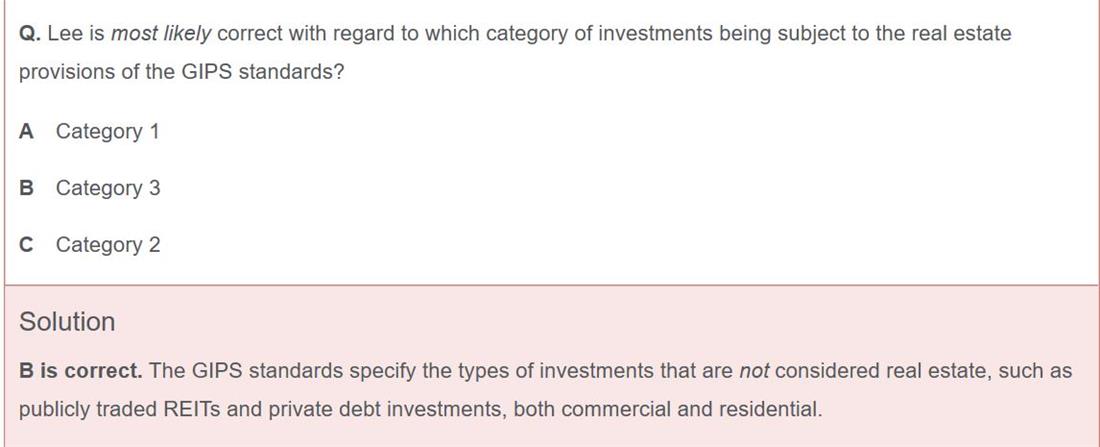Screen dimensions: 1100x447
Task: Click the bold letter A label
Action: pyautogui.click(x=27, y=131)
